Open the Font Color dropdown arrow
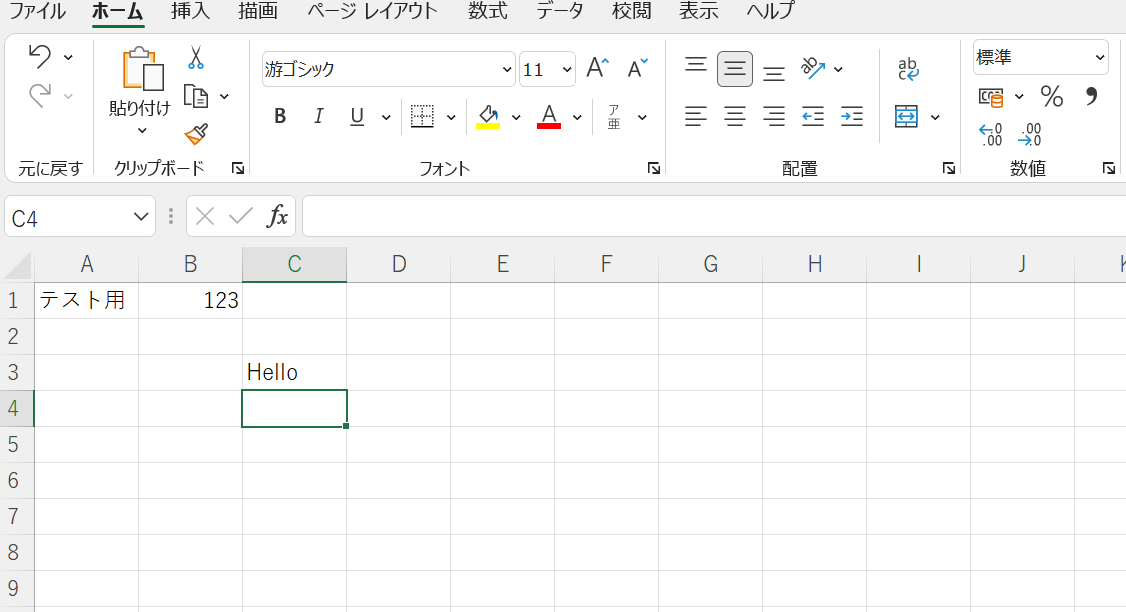 coord(576,117)
